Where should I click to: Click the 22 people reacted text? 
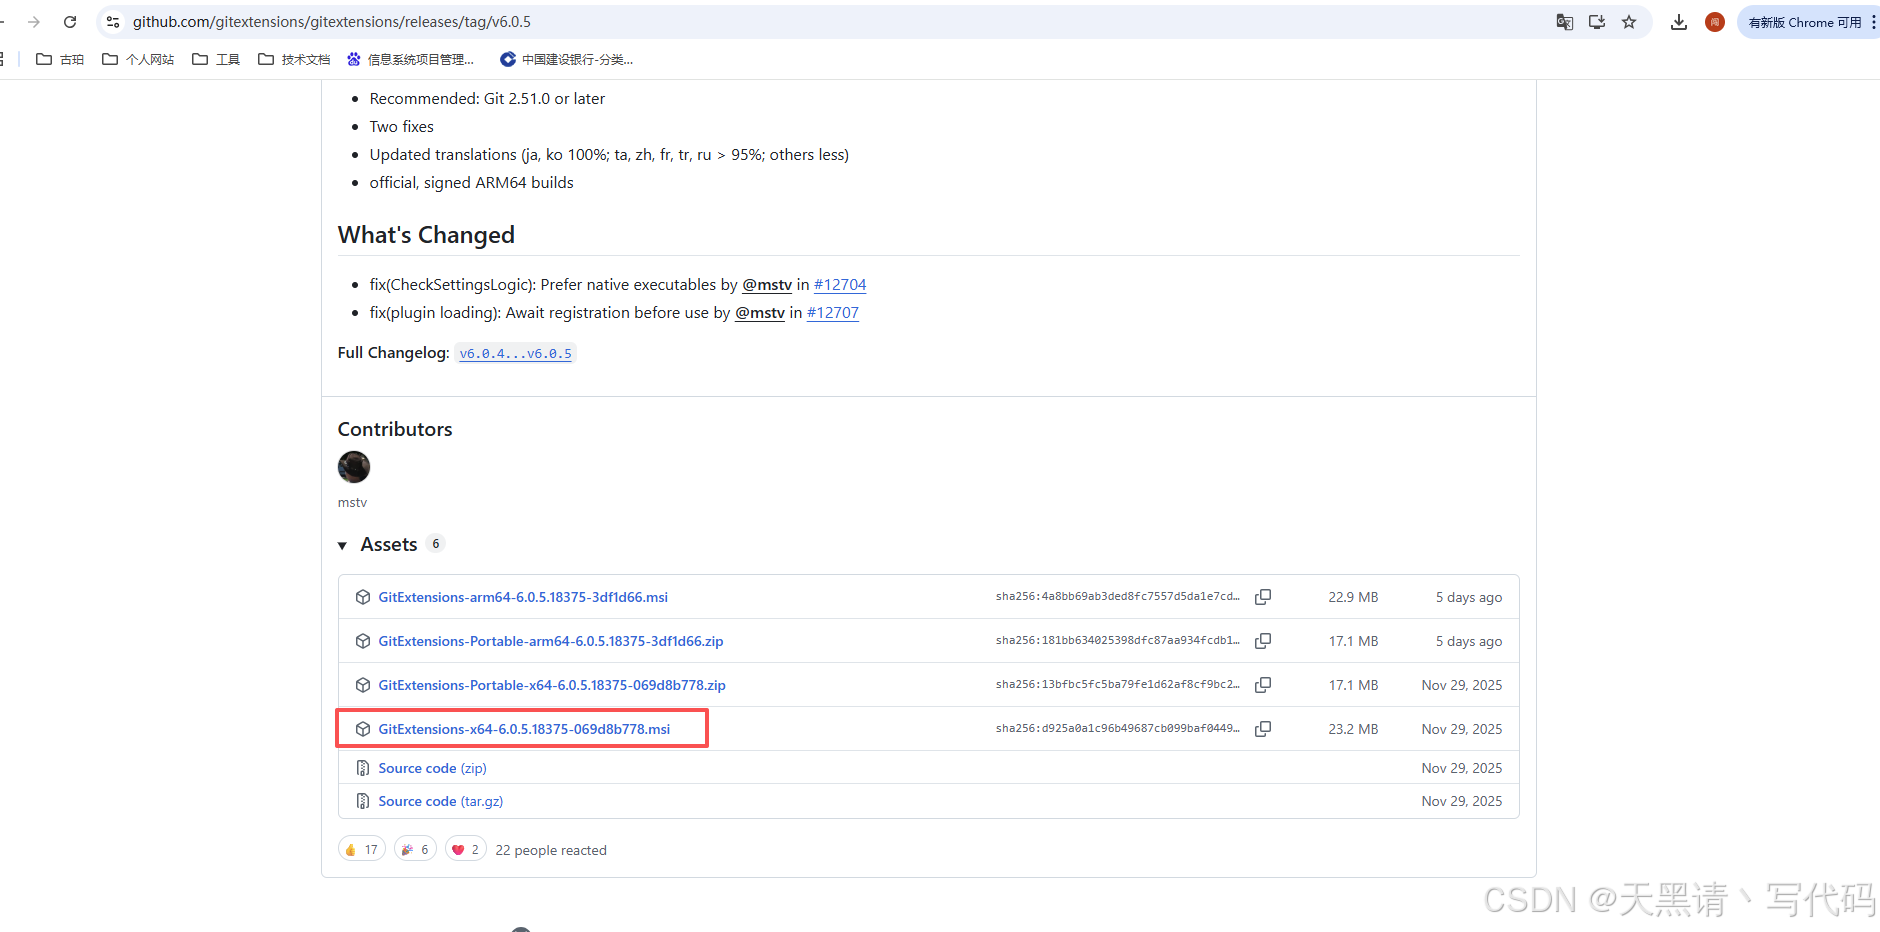pyautogui.click(x=551, y=851)
